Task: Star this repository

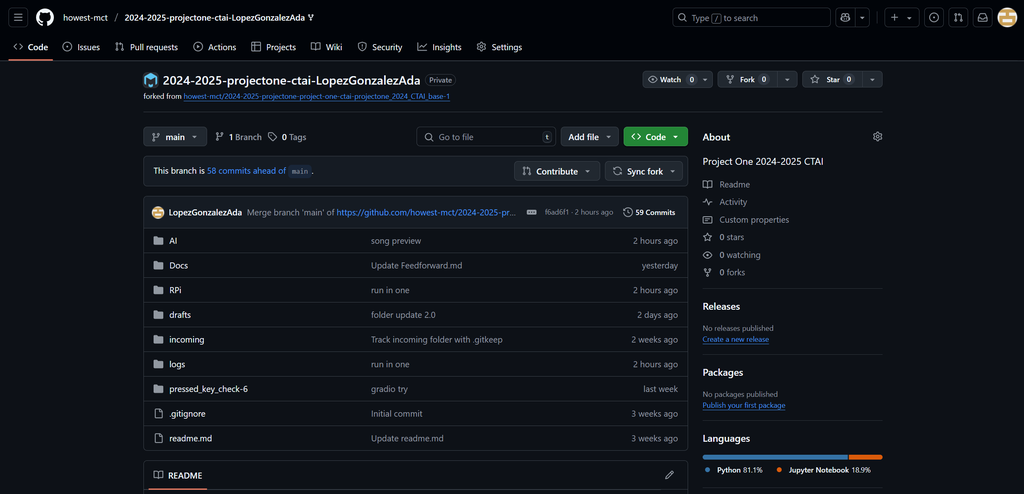Action: tap(832, 80)
